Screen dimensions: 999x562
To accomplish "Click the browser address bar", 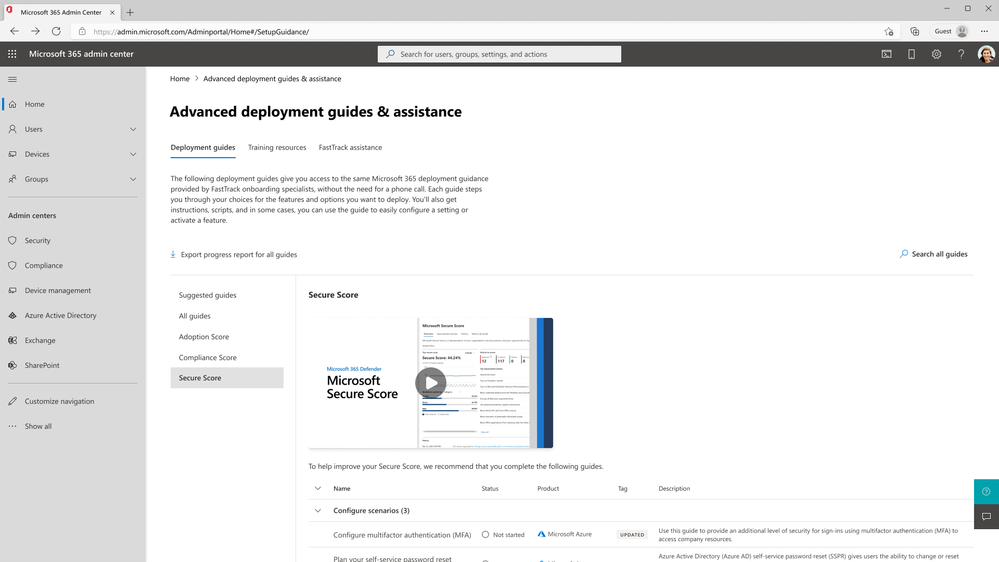I will (x=484, y=31).
